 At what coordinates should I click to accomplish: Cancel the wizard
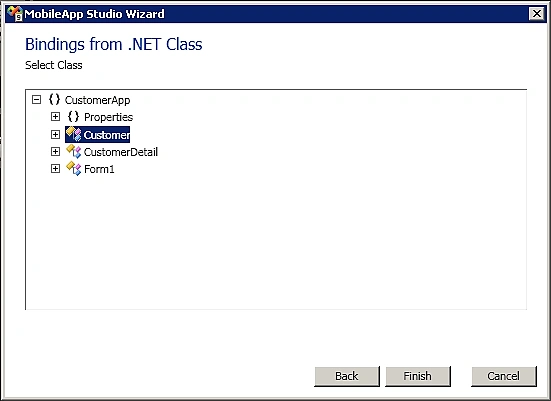click(504, 376)
